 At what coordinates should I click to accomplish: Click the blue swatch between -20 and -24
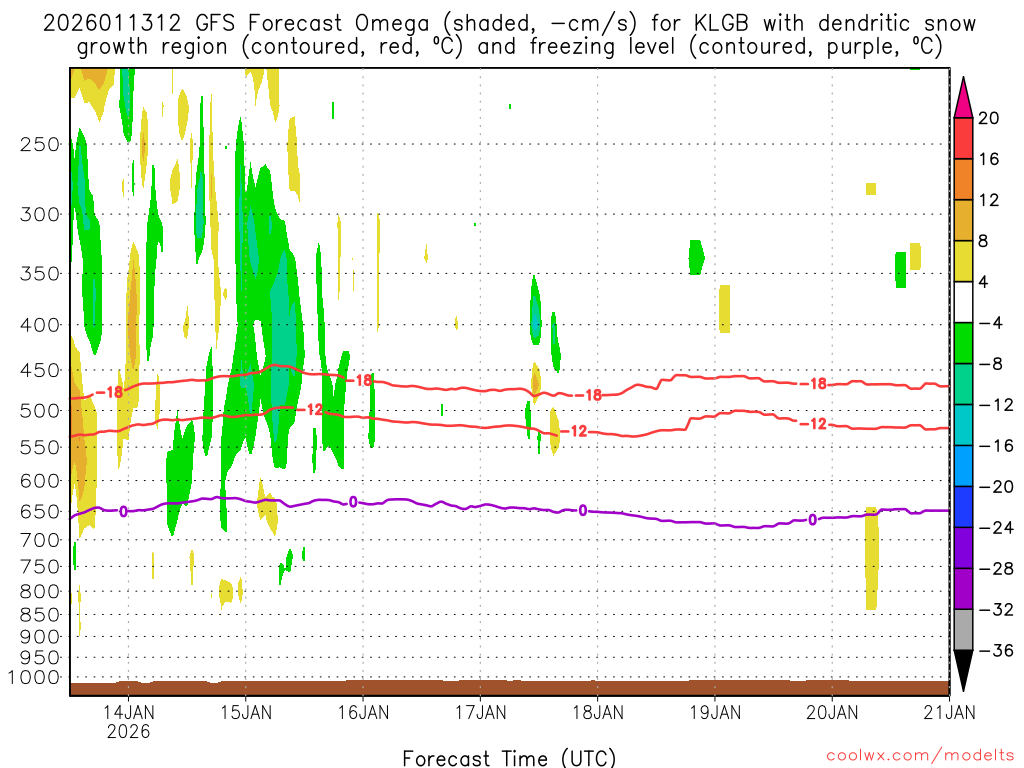pyautogui.click(x=963, y=507)
